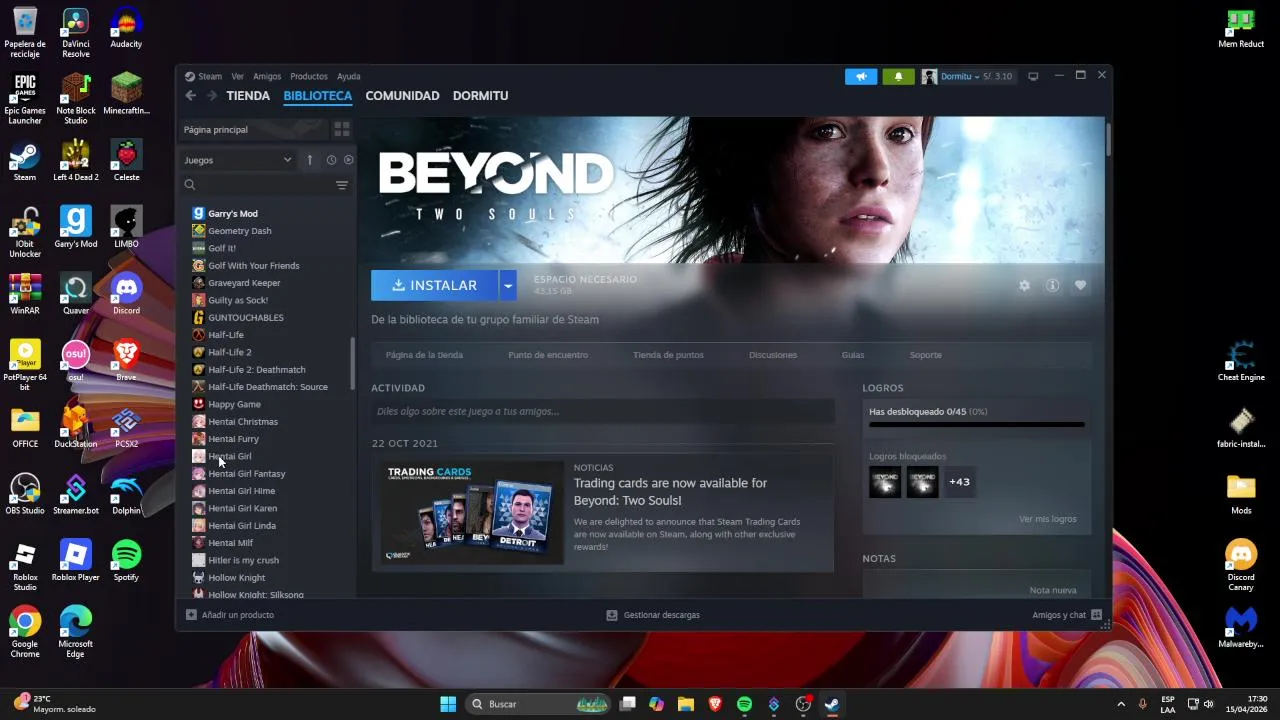The height and width of the screenshot is (720, 1280).
Task: Select the BIBLIOTECA tab
Action: point(317,96)
